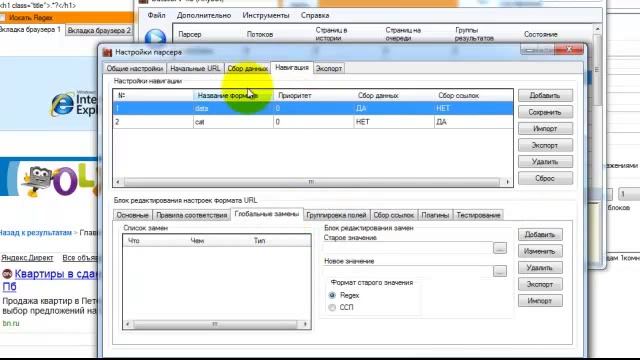Click the Назад к результатам link
Screen dimensions: 640x360
36,233
